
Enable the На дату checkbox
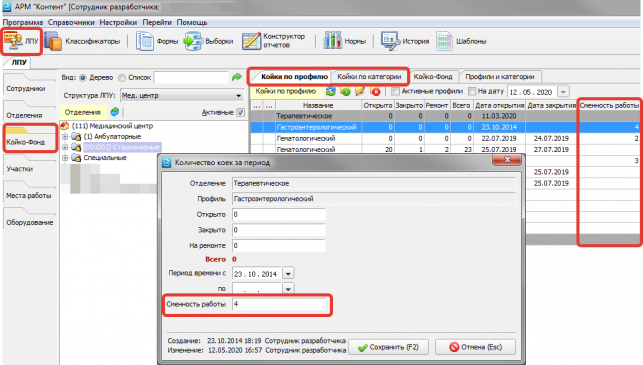point(472,91)
